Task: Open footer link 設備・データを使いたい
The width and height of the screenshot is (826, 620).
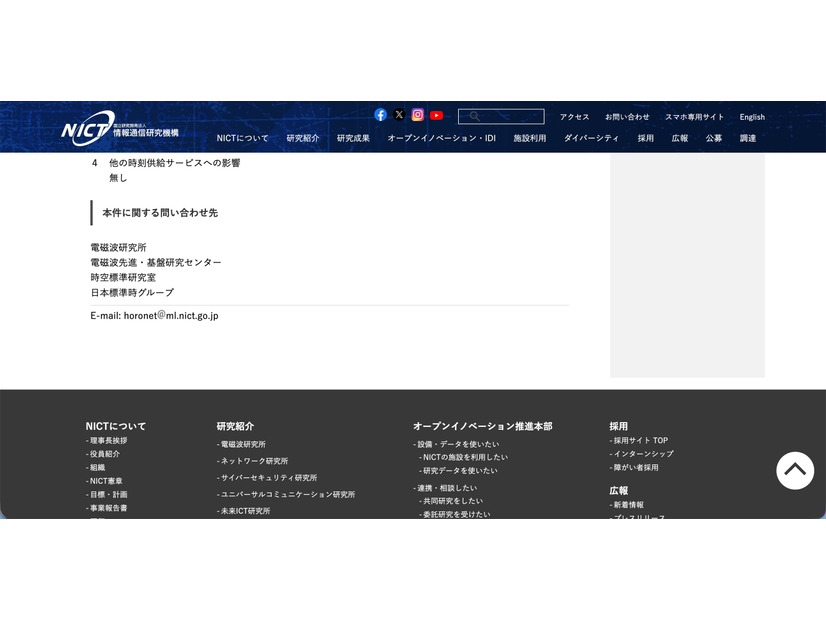Action: tap(458, 444)
